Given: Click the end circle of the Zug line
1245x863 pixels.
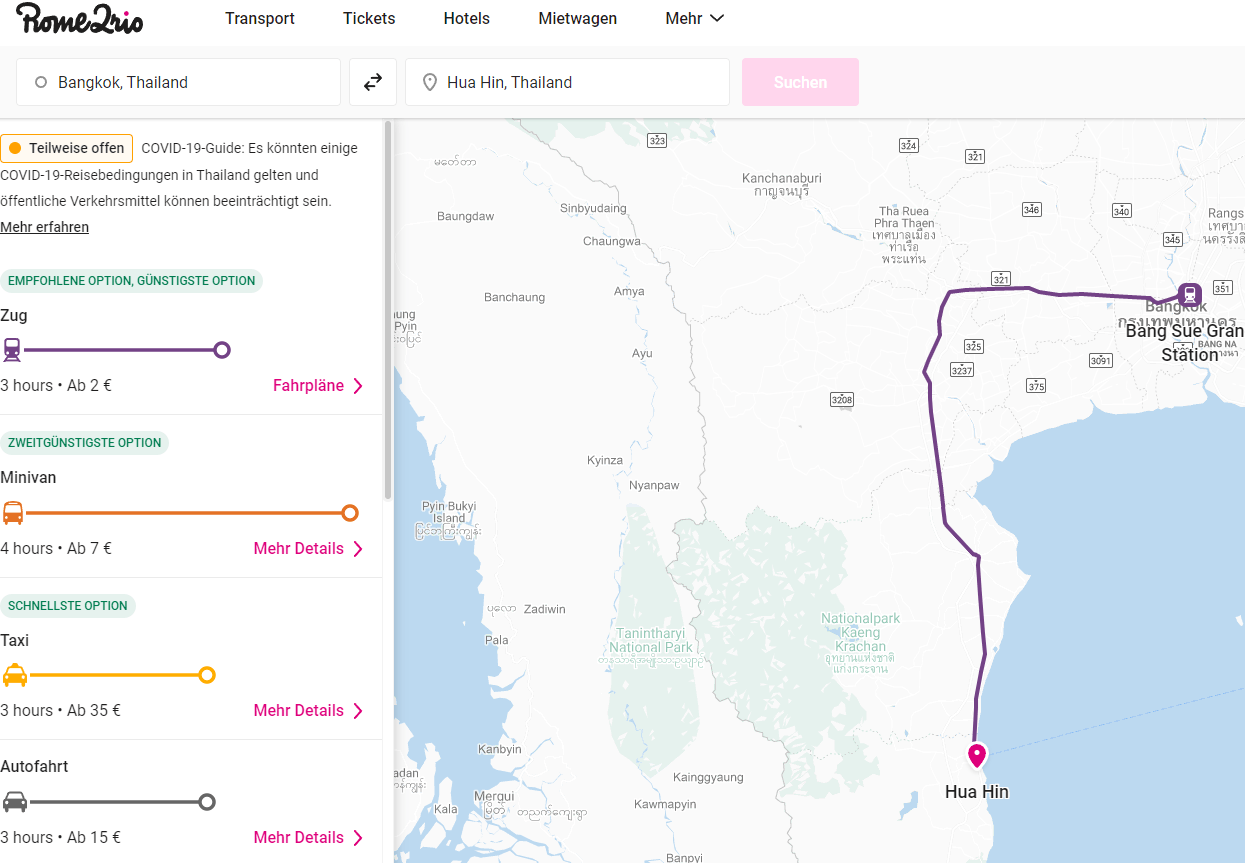Looking at the screenshot, I should pyautogui.click(x=222, y=350).
